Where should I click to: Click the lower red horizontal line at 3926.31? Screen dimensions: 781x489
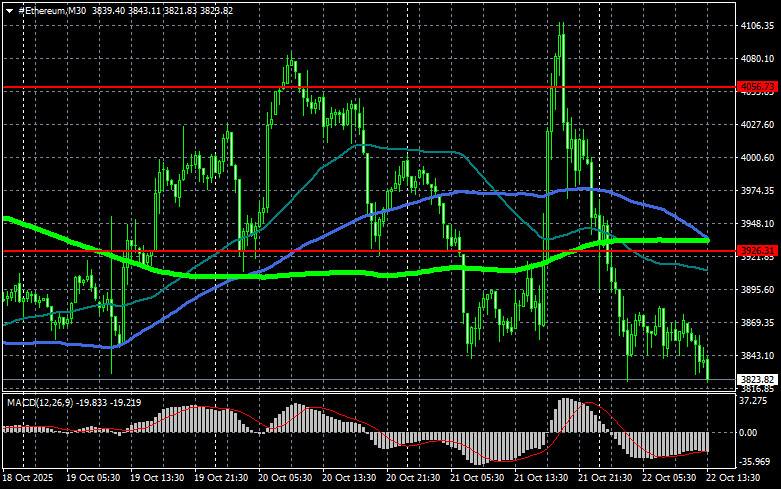300,251
